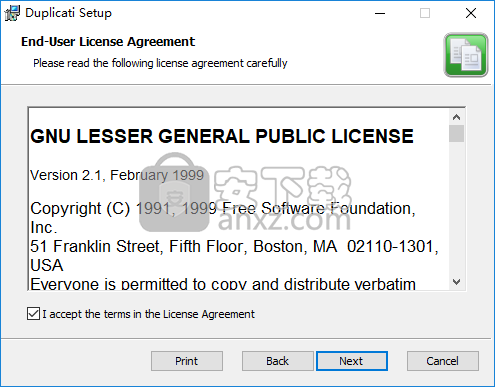Click the license scrollbar down arrow
The width and height of the screenshot is (495, 387).
(x=456, y=282)
